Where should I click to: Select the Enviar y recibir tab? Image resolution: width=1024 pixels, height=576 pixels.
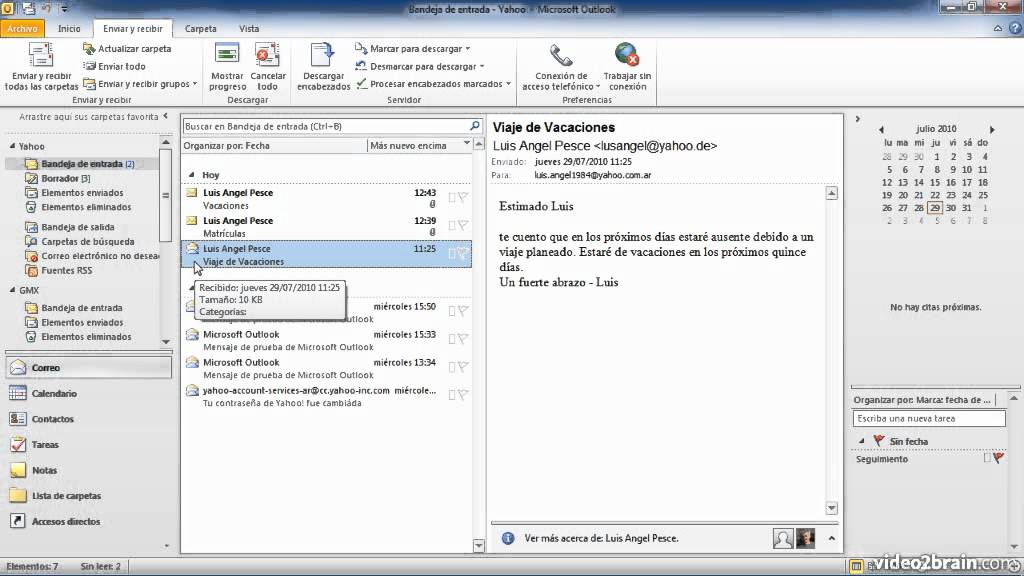pos(133,29)
